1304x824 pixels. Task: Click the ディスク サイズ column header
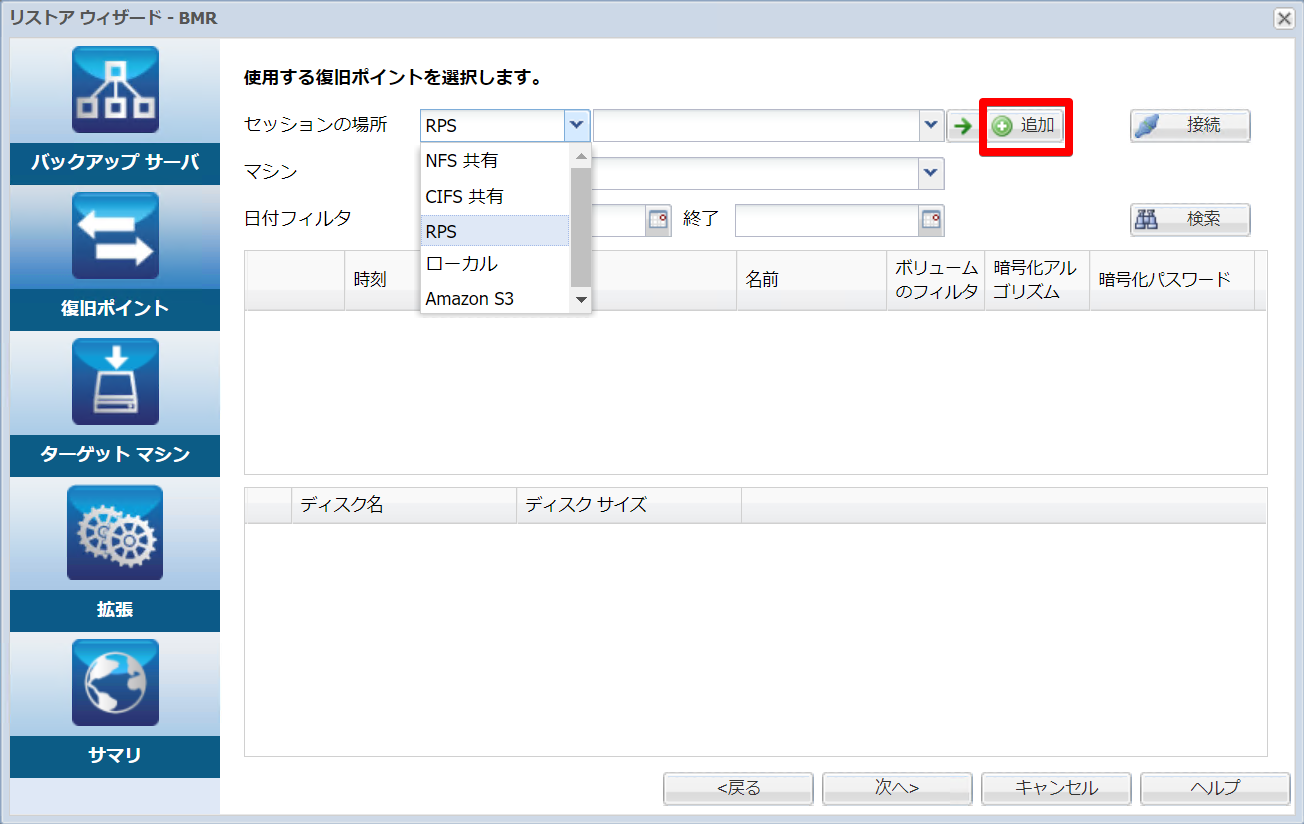pyautogui.click(x=629, y=505)
